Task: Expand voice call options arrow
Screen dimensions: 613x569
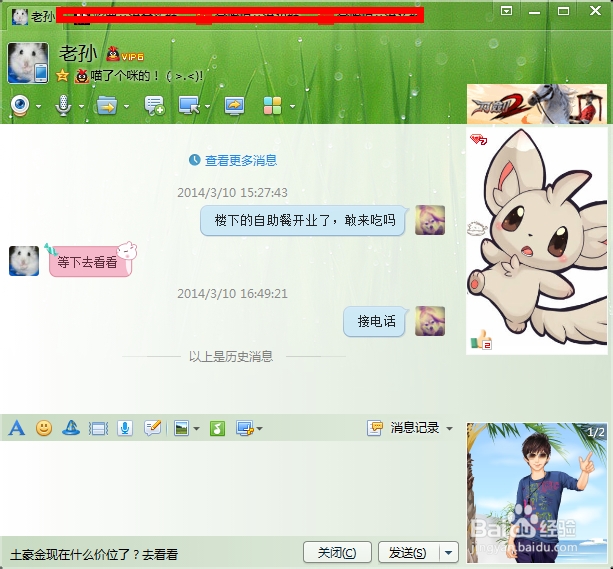Action: (81, 106)
